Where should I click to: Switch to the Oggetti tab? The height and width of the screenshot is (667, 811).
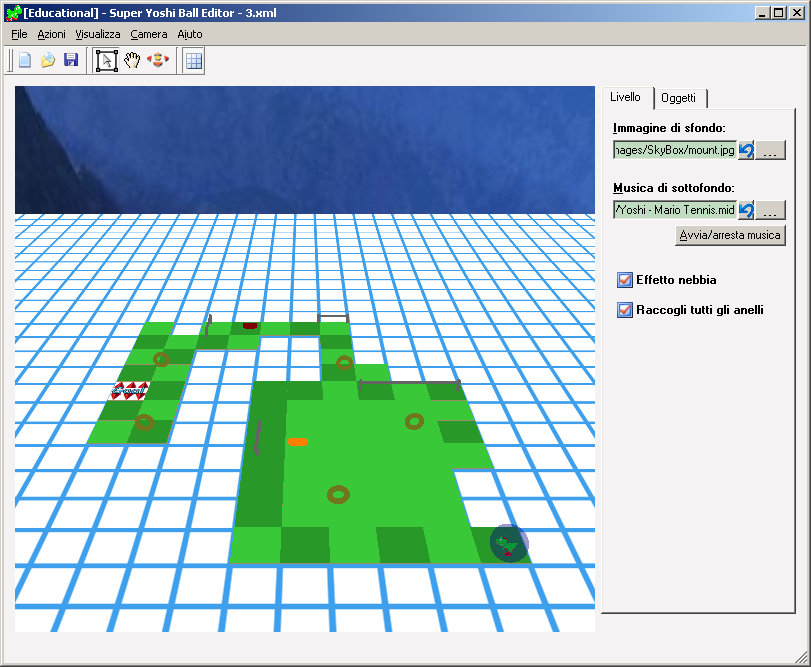679,98
